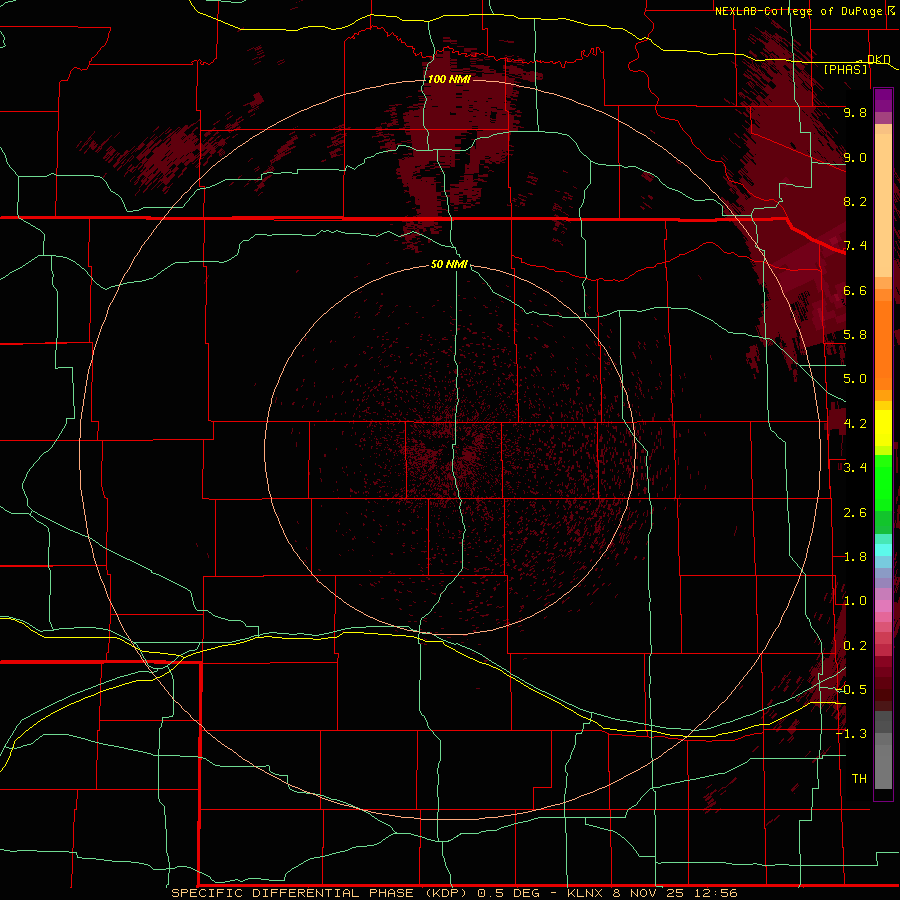
Task: Click the 50 NMI range ring label
Action: click(449, 264)
